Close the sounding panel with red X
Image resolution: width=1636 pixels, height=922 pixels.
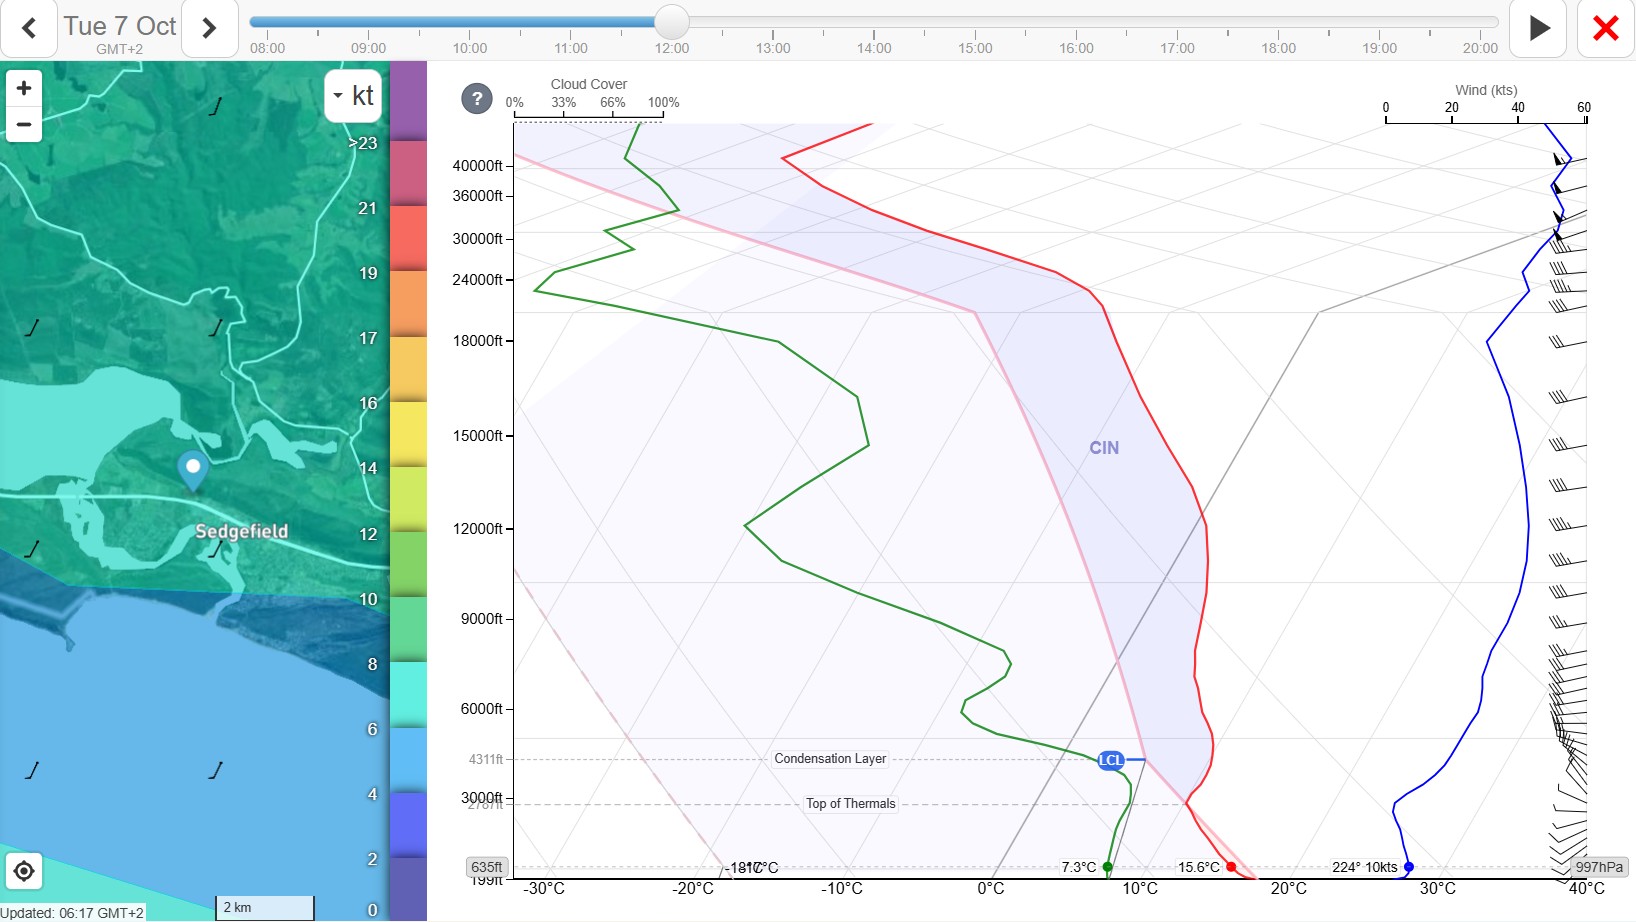pyautogui.click(x=1605, y=28)
